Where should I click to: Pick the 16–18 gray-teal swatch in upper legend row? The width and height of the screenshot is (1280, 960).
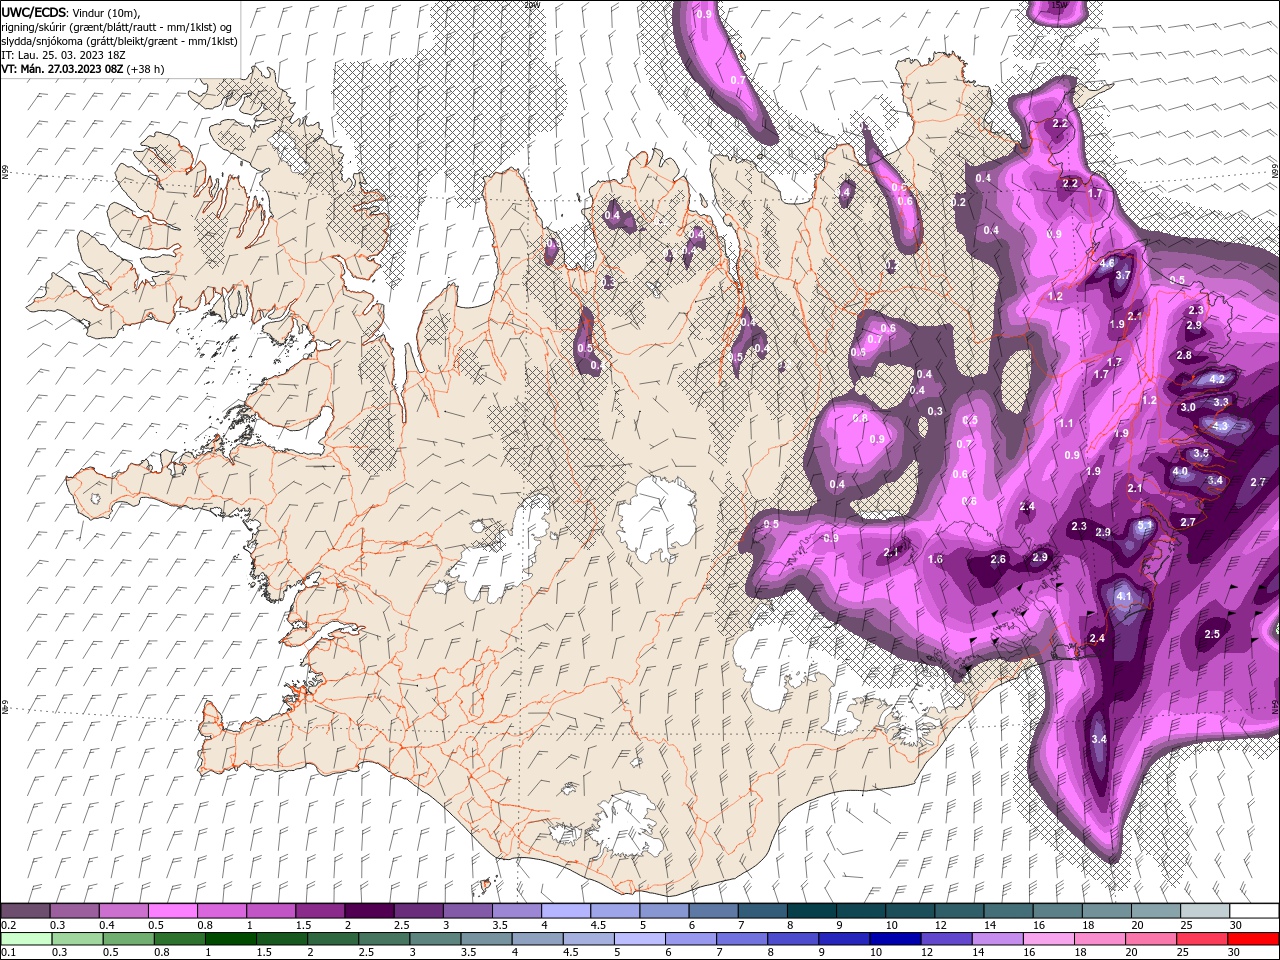pos(1057,911)
